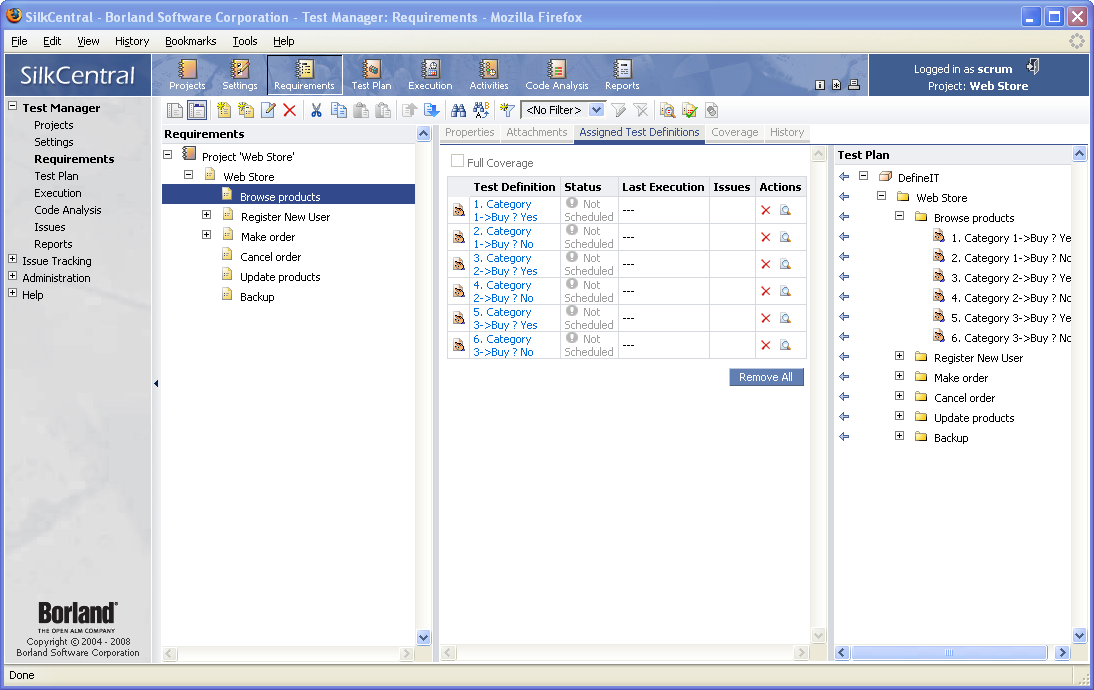The width and height of the screenshot is (1094, 690).
Task: Switch to the History tab in the requirement details
Action: click(787, 133)
